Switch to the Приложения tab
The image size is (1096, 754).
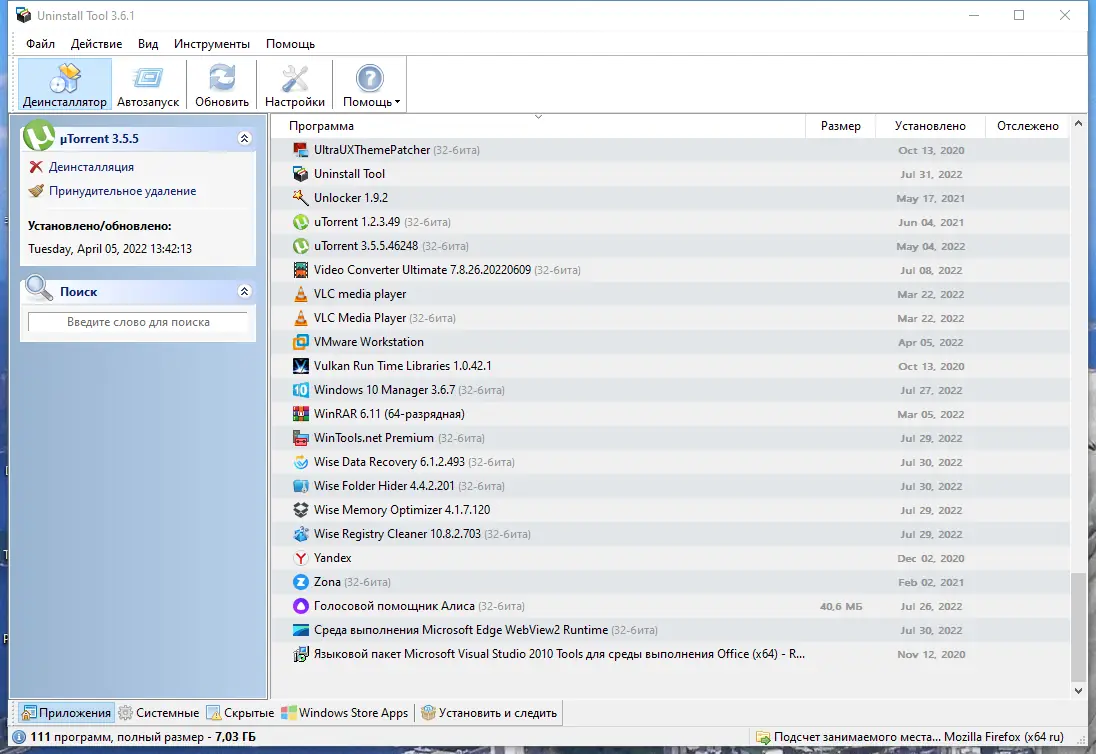[66, 713]
